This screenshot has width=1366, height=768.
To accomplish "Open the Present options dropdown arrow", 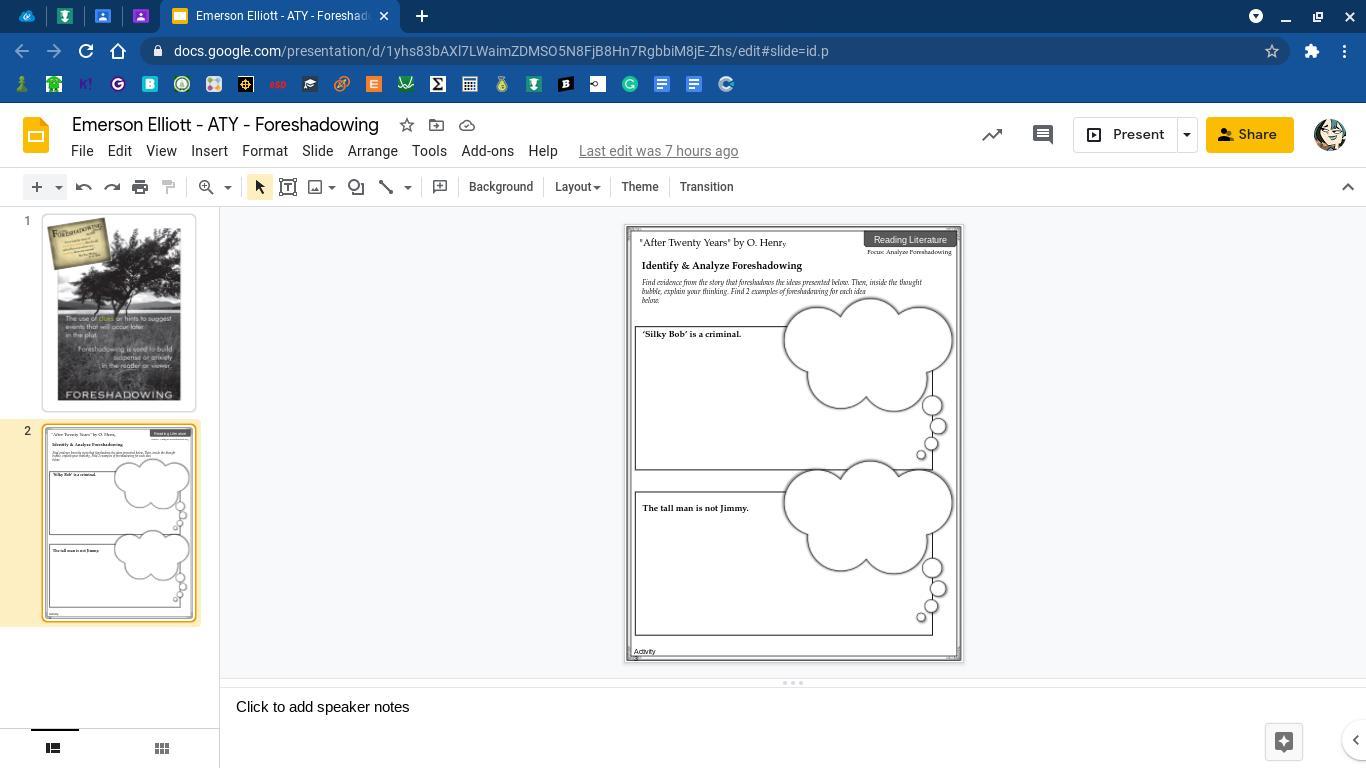I will click(x=1187, y=135).
